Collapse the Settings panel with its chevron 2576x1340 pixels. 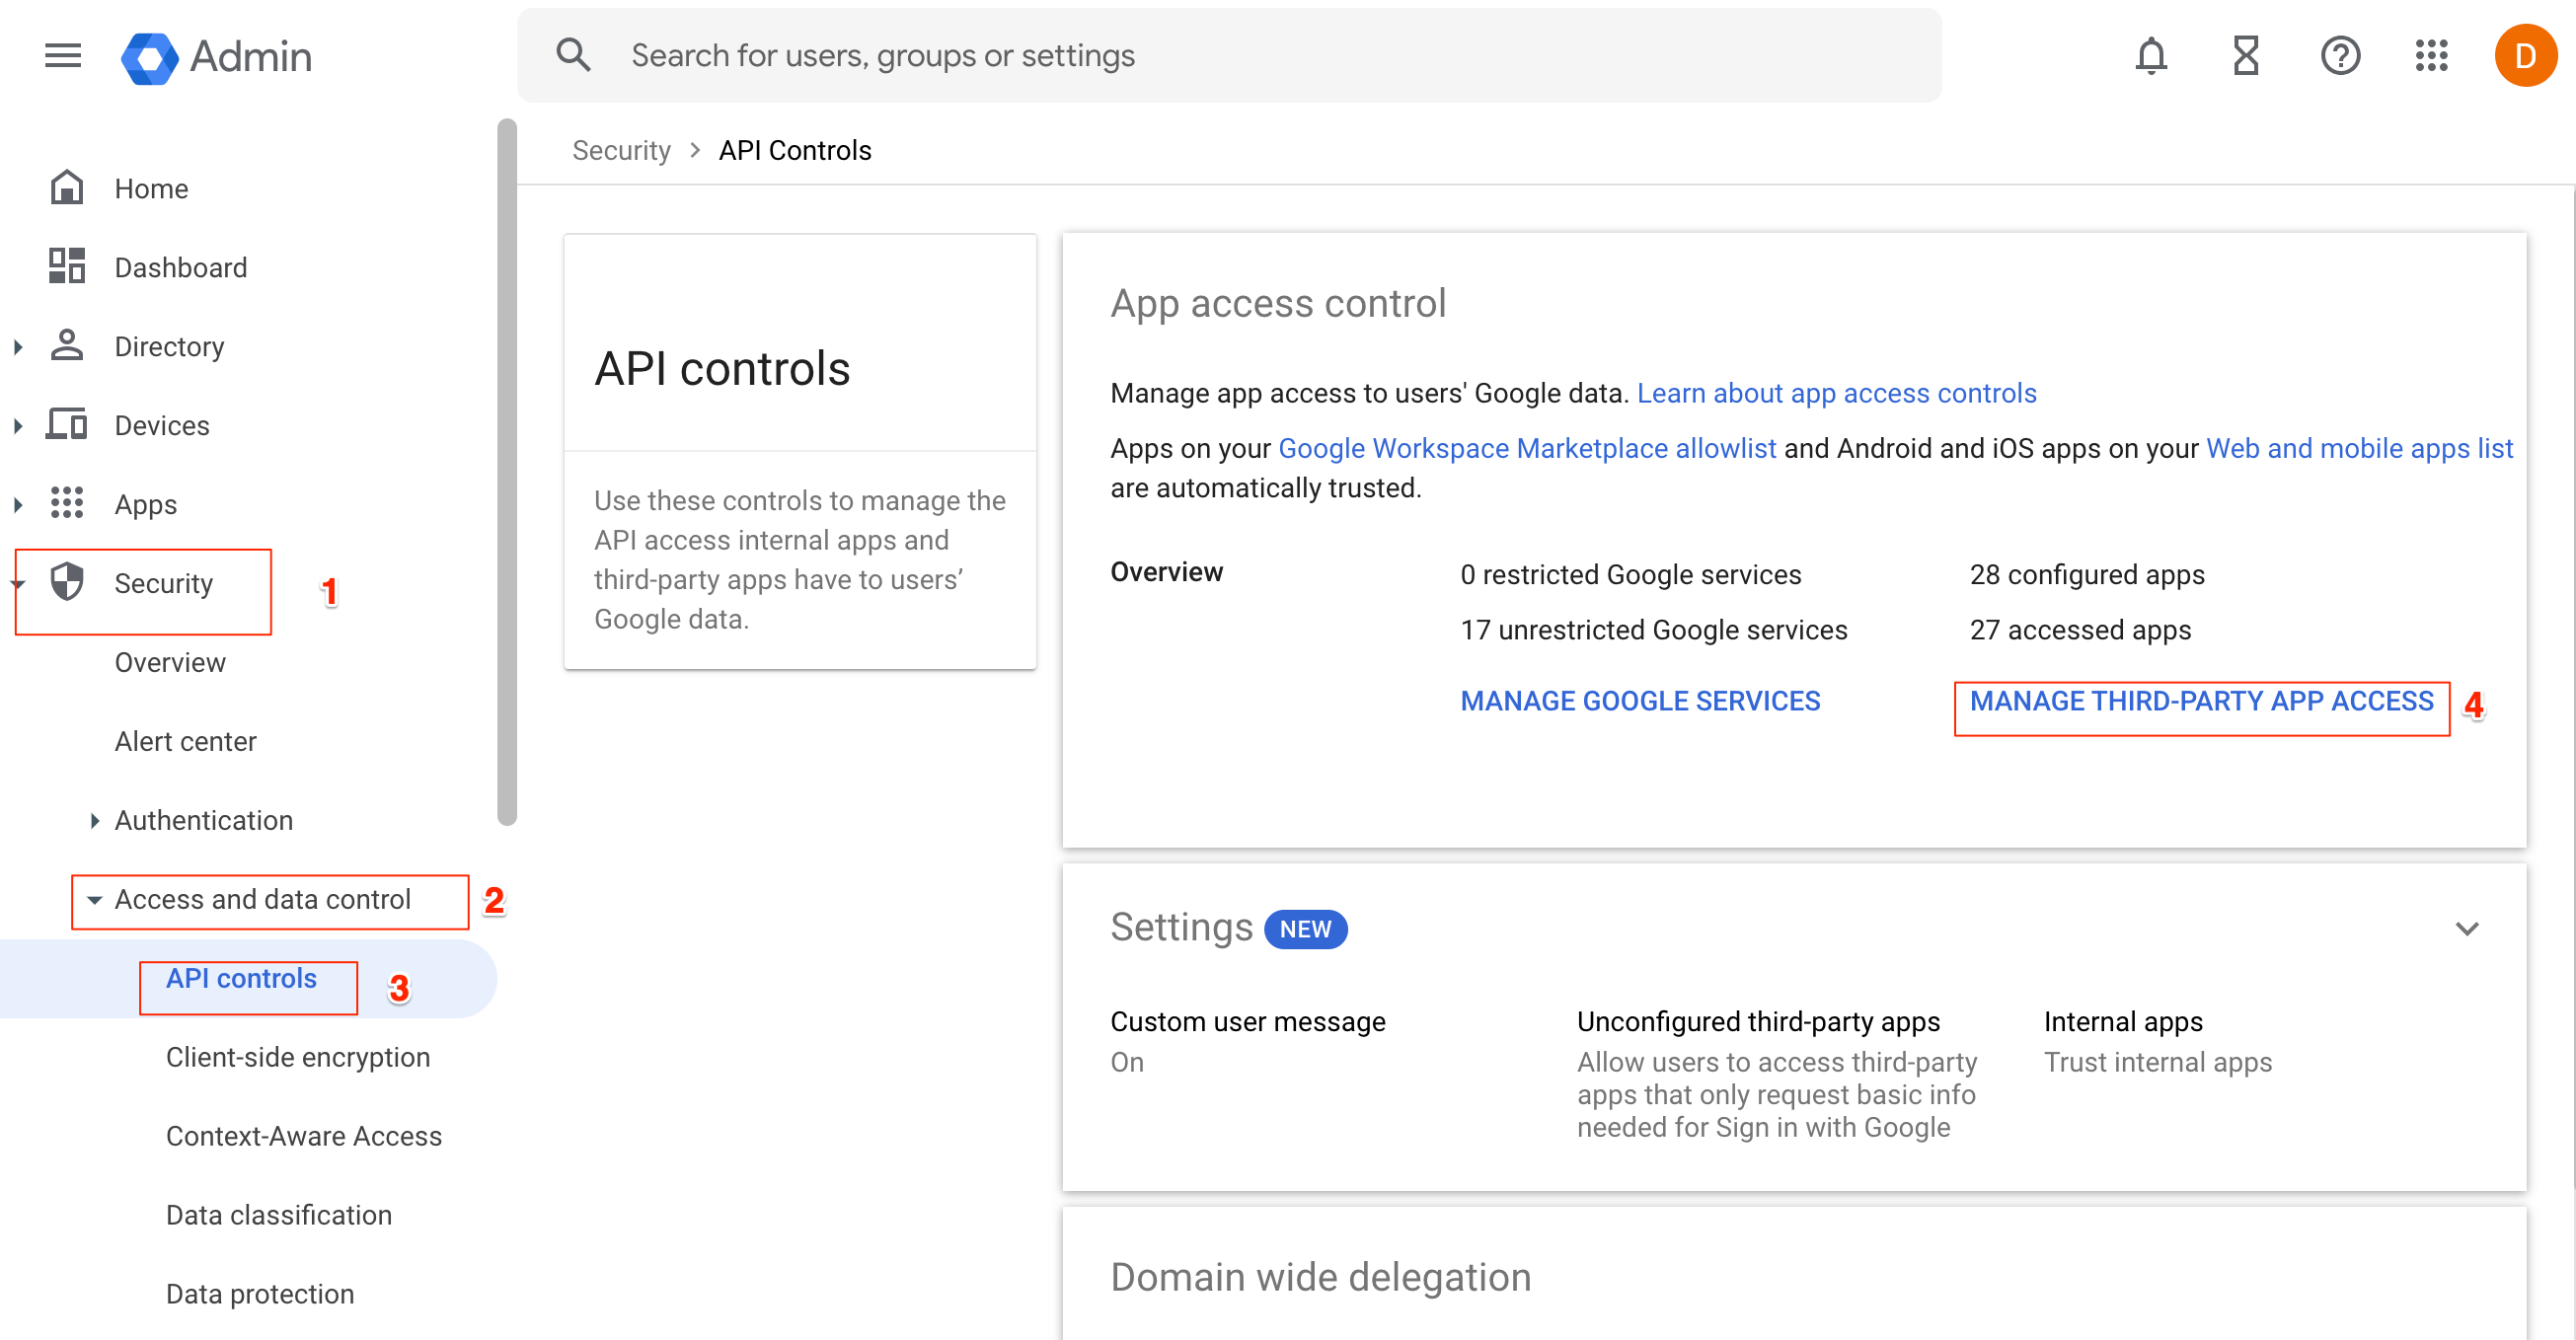click(x=2467, y=928)
